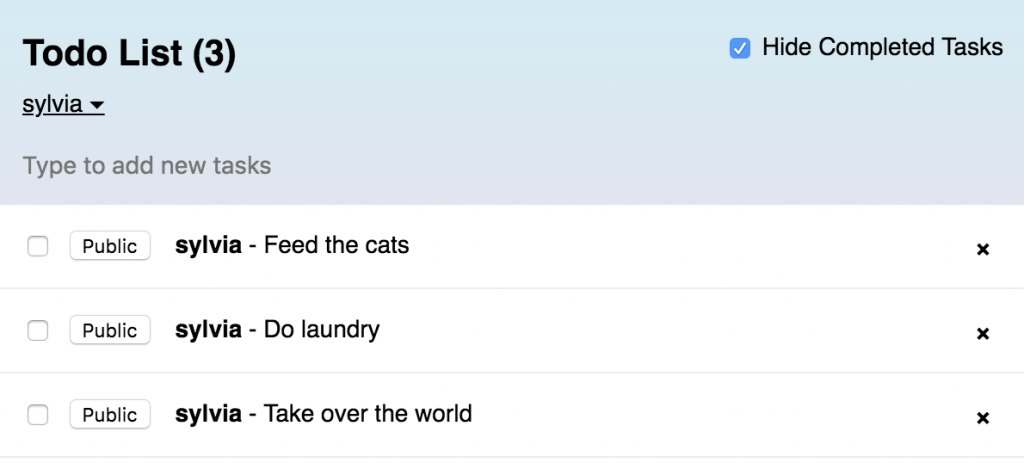Click the "Todo List (3)" heading
The height and width of the screenshot is (463, 1024).
pyautogui.click(x=129, y=53)
